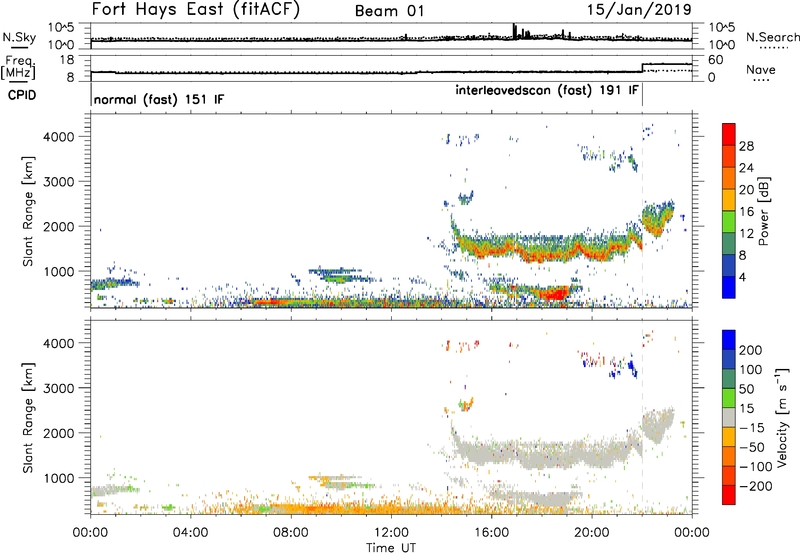
Task: Click the frequency step-up near 22:00
Action: click(x=642, y=68)
